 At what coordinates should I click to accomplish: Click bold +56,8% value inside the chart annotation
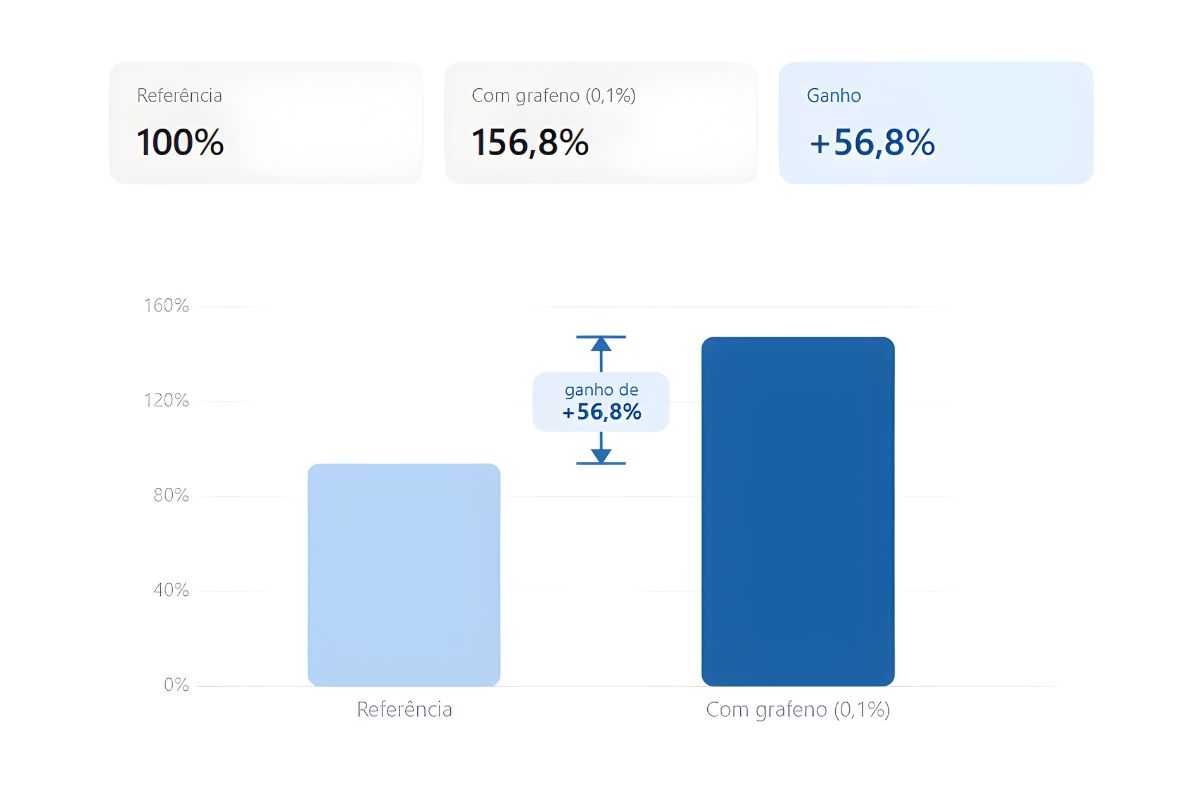[x=601, y=412]
